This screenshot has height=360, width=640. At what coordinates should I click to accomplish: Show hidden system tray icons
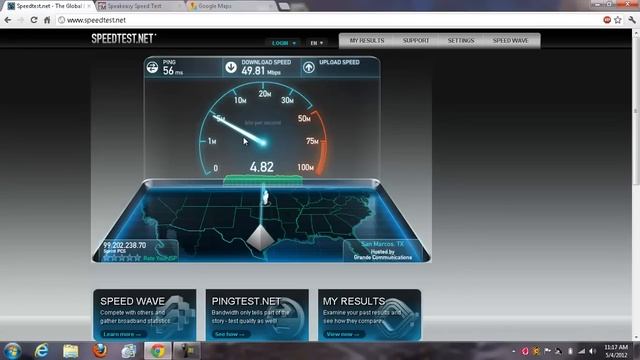pyautogui.click(x=513, y=351)
